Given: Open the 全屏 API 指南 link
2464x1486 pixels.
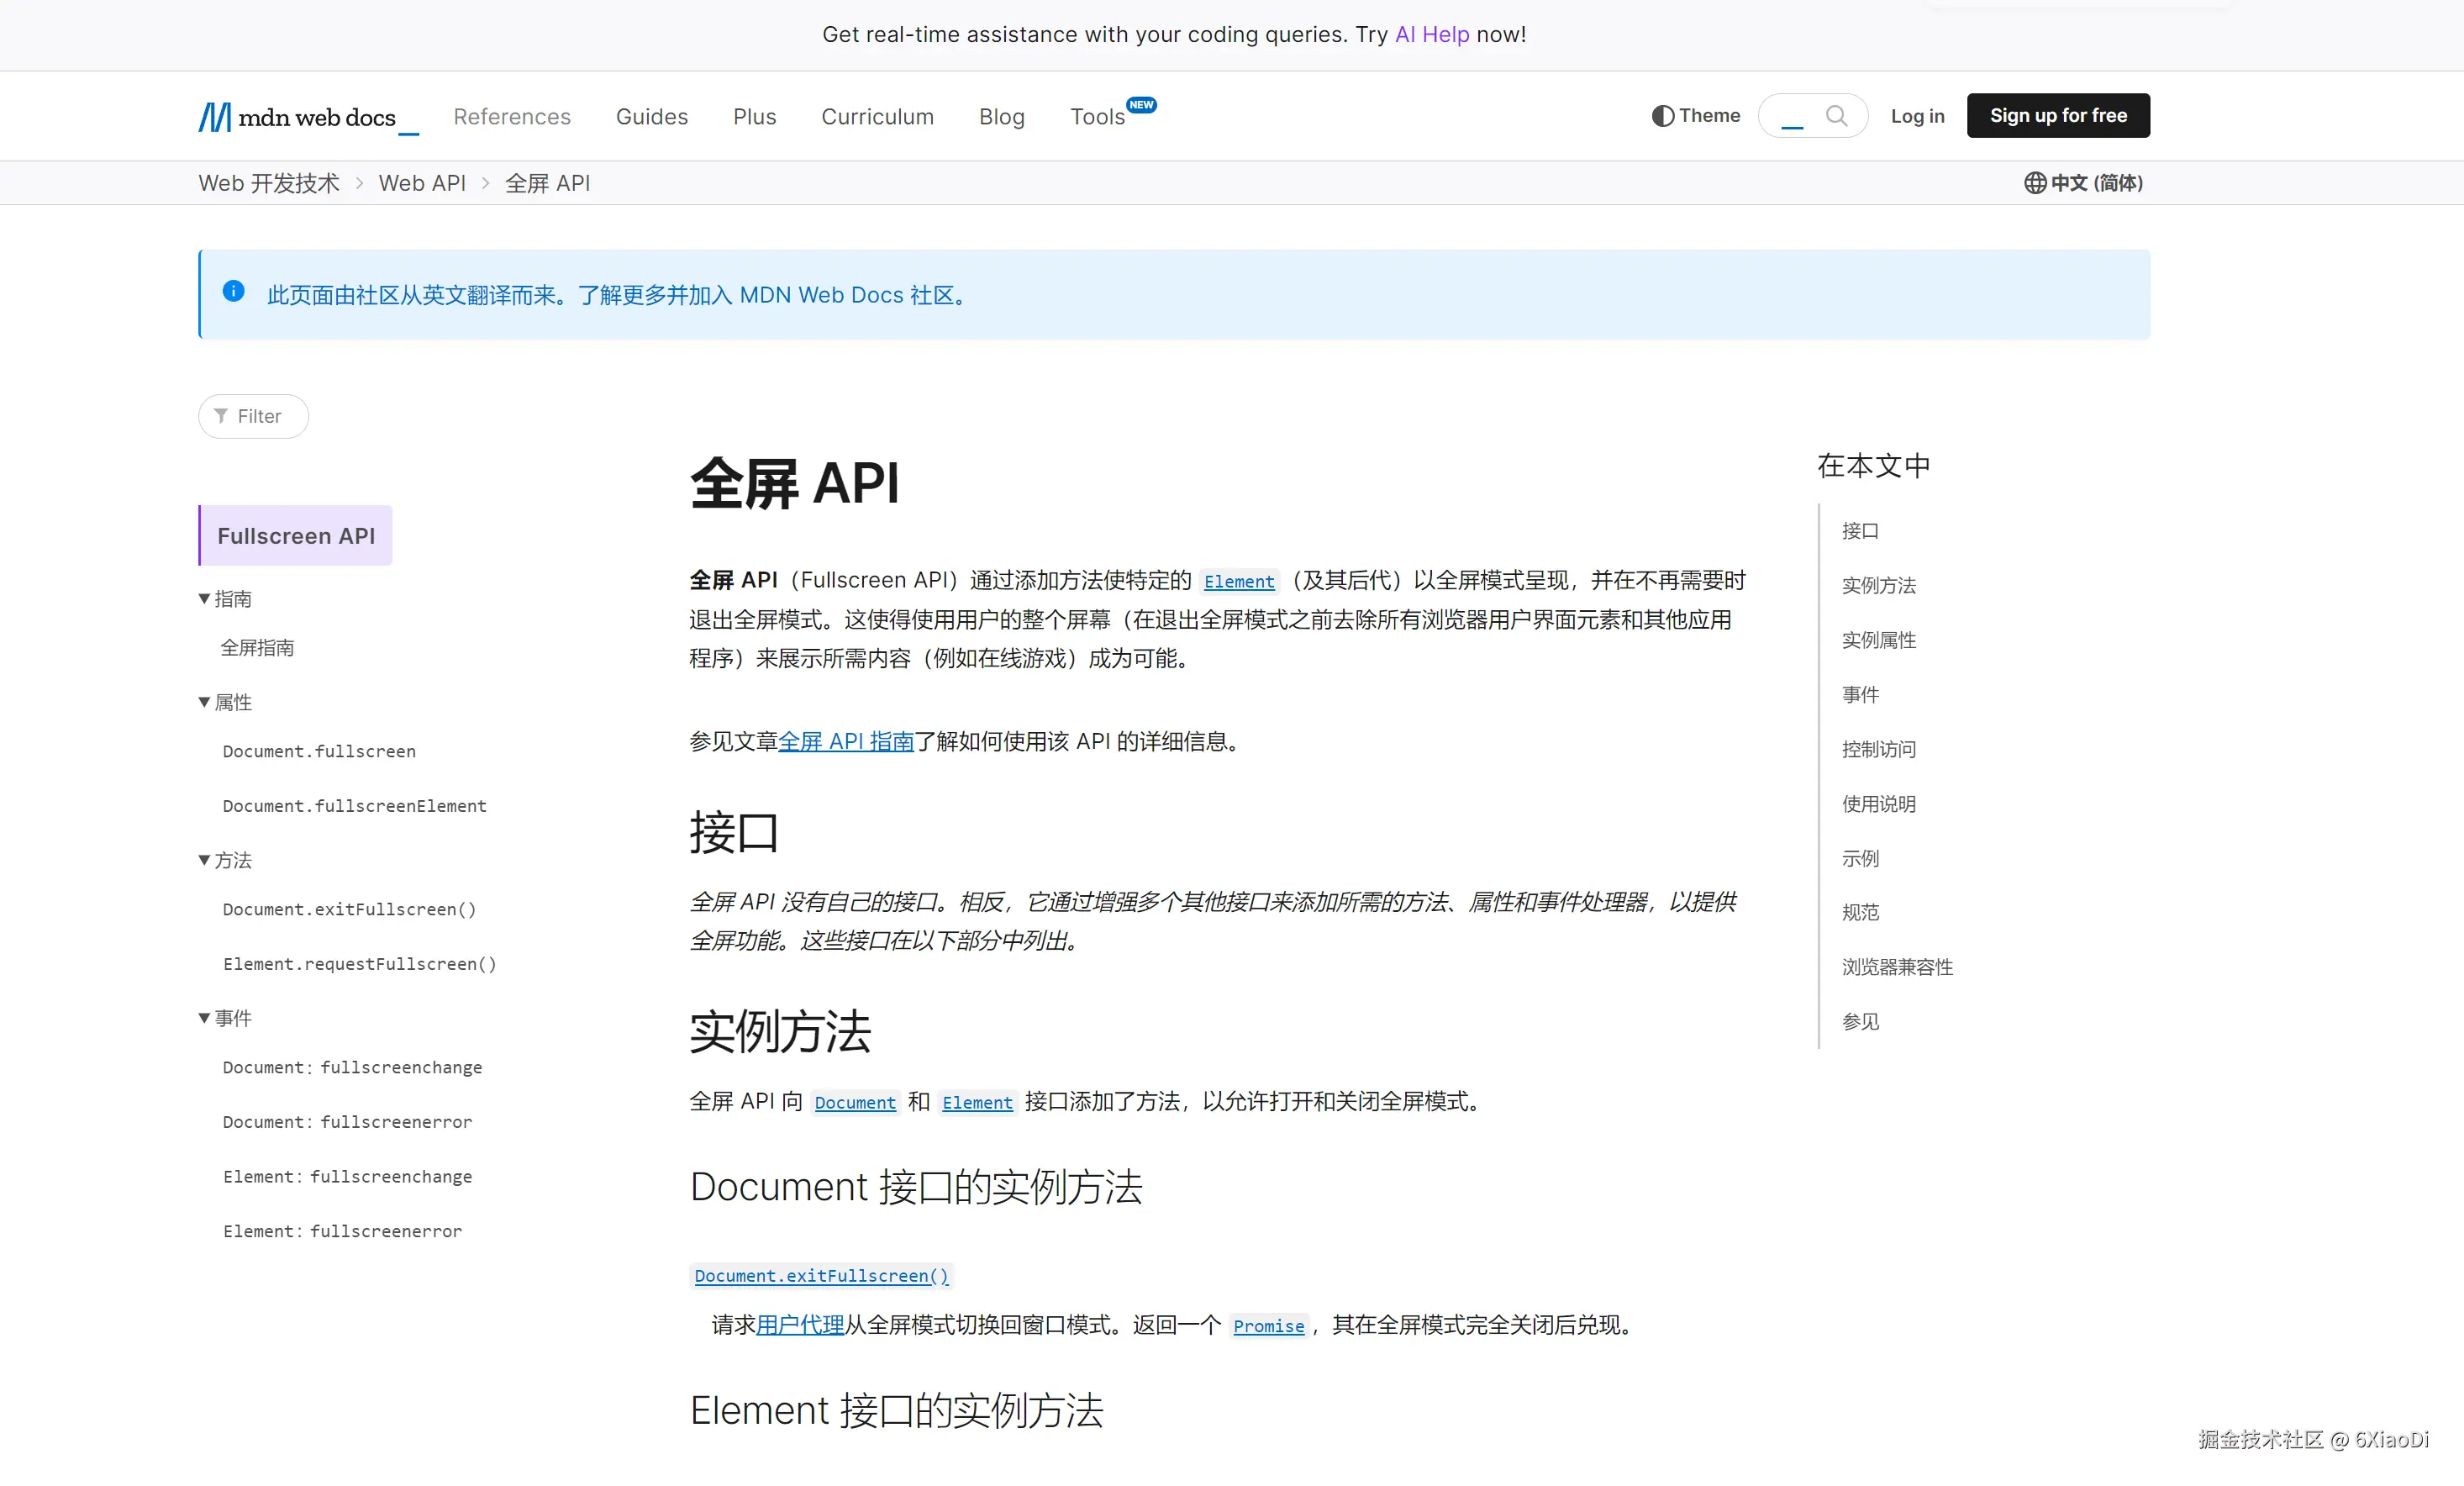Looking at the screenshot, I should click(846, 742).
